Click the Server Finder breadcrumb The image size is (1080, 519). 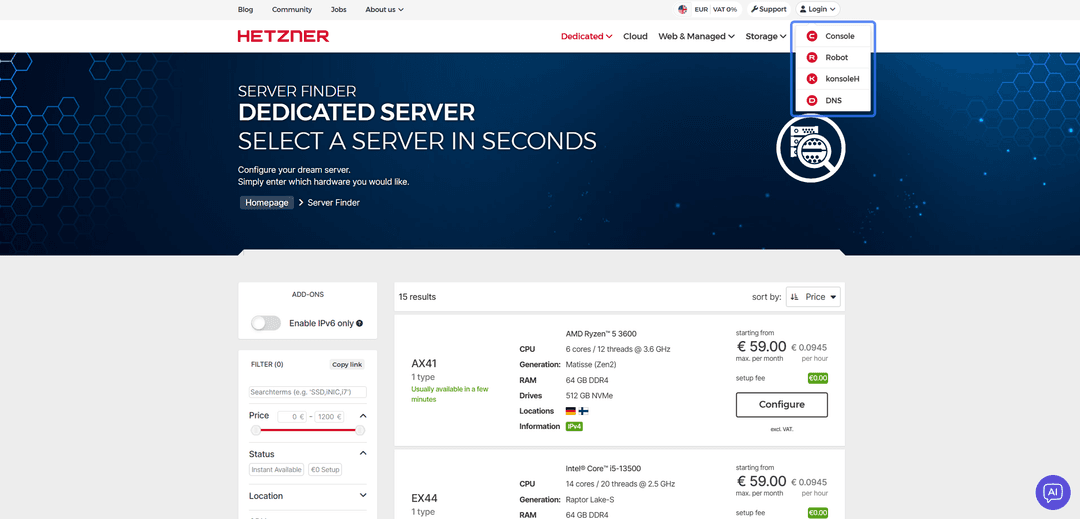pyautogui.click(x=333, y=202)
